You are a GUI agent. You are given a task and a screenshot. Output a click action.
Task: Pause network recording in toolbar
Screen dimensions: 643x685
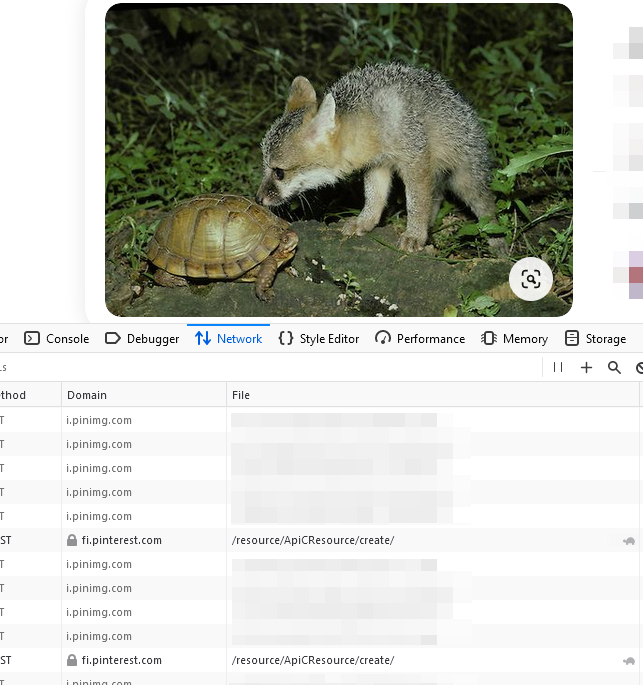[x=558, y=367]
